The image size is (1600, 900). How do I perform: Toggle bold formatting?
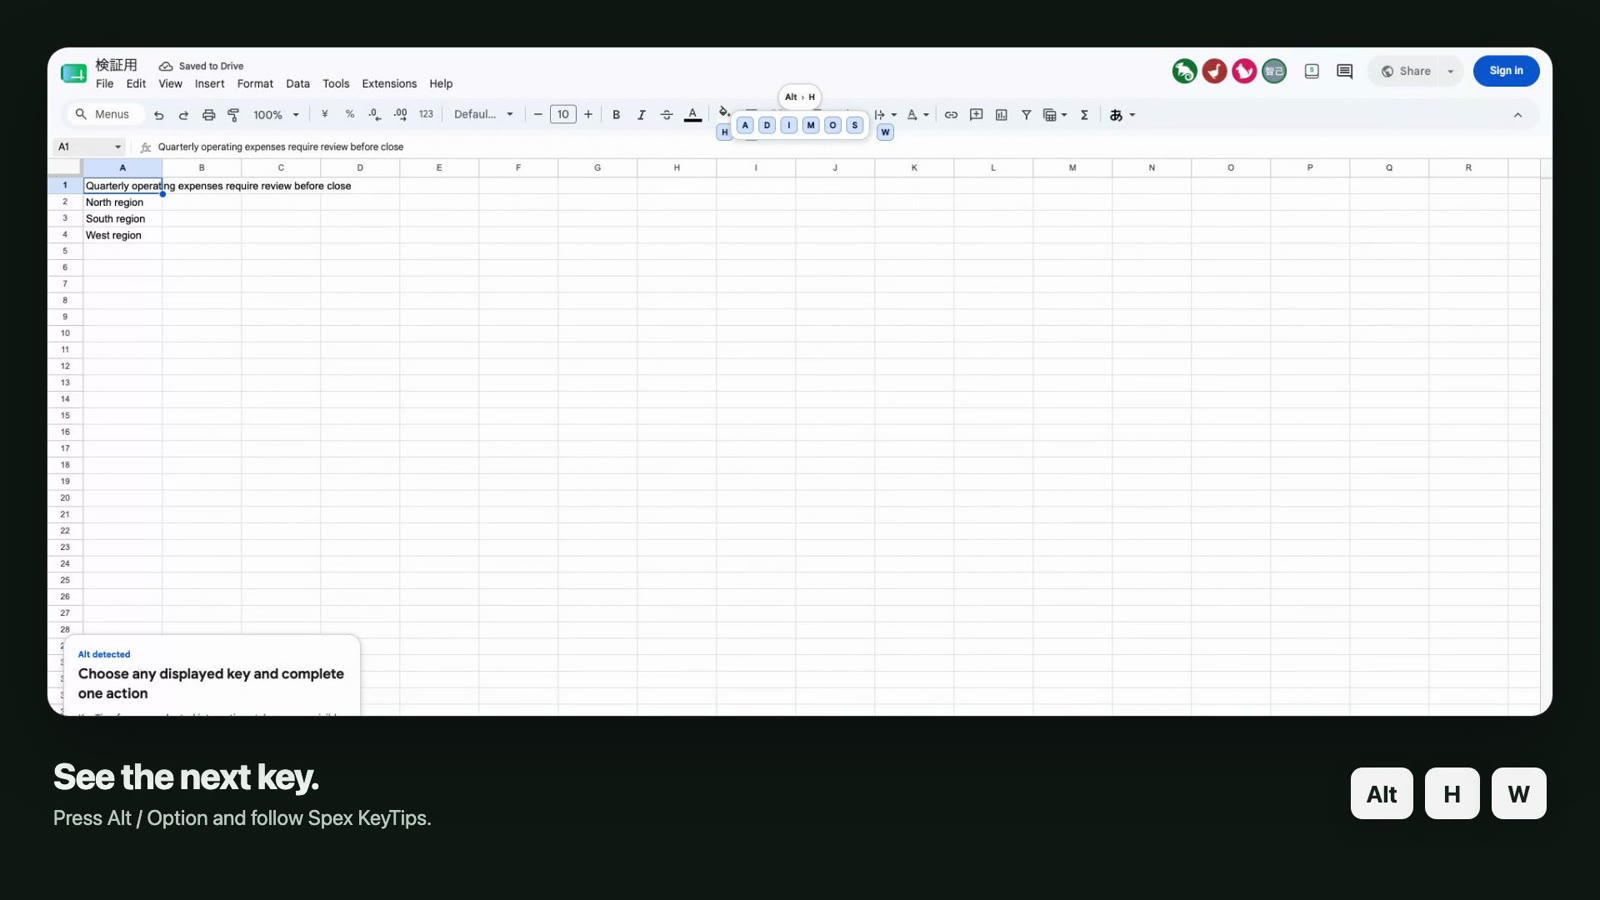pos(616,115)
